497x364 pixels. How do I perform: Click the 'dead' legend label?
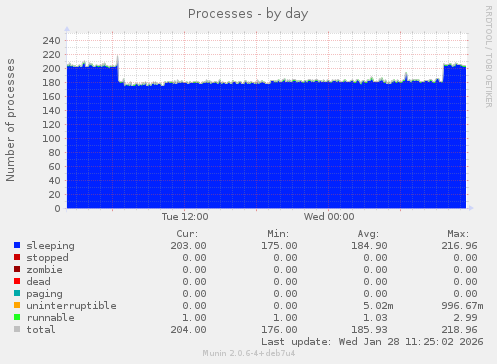pos(38,282)
